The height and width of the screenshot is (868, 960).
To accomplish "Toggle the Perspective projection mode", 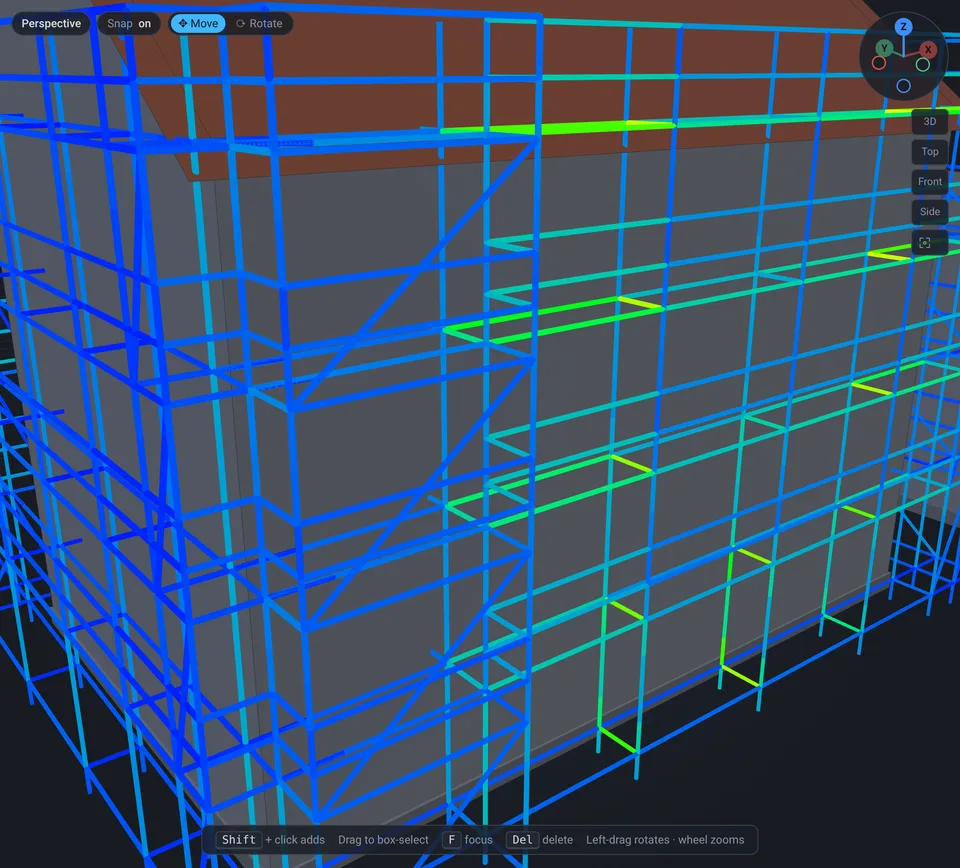I will [x=51, y=23].
